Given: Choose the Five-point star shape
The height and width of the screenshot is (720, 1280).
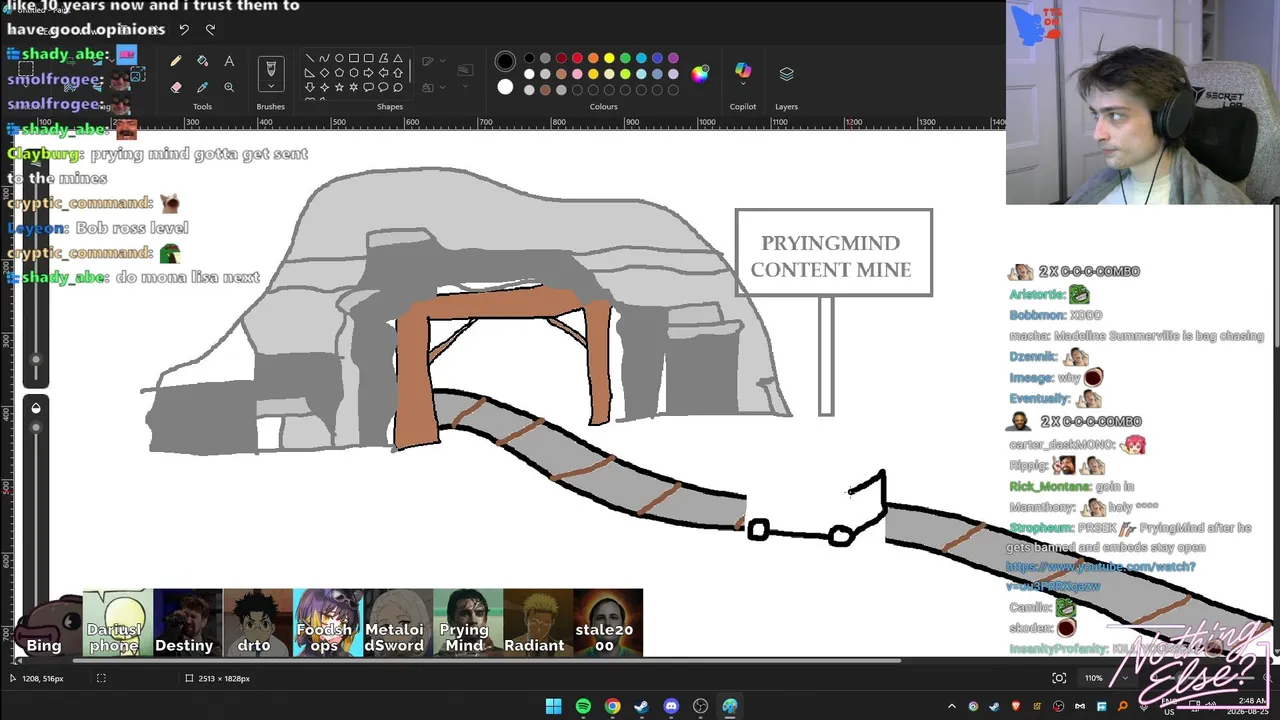Looking at the screenshot, I should coord(339,88).
